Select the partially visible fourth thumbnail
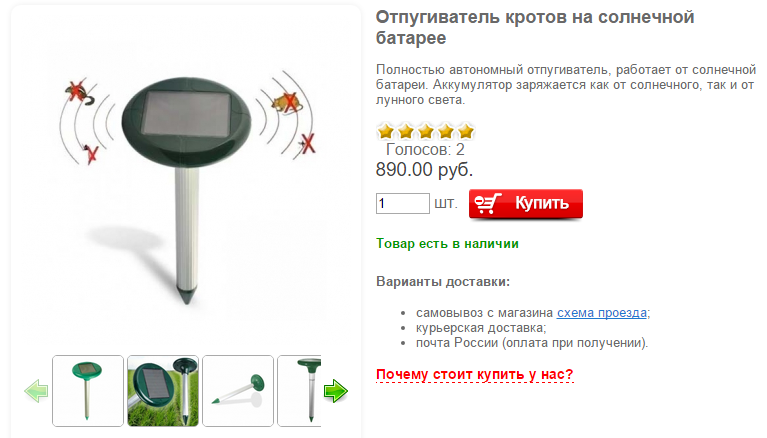Image resolution: width=767 pixels, height=438 pixels. (299, 391)
